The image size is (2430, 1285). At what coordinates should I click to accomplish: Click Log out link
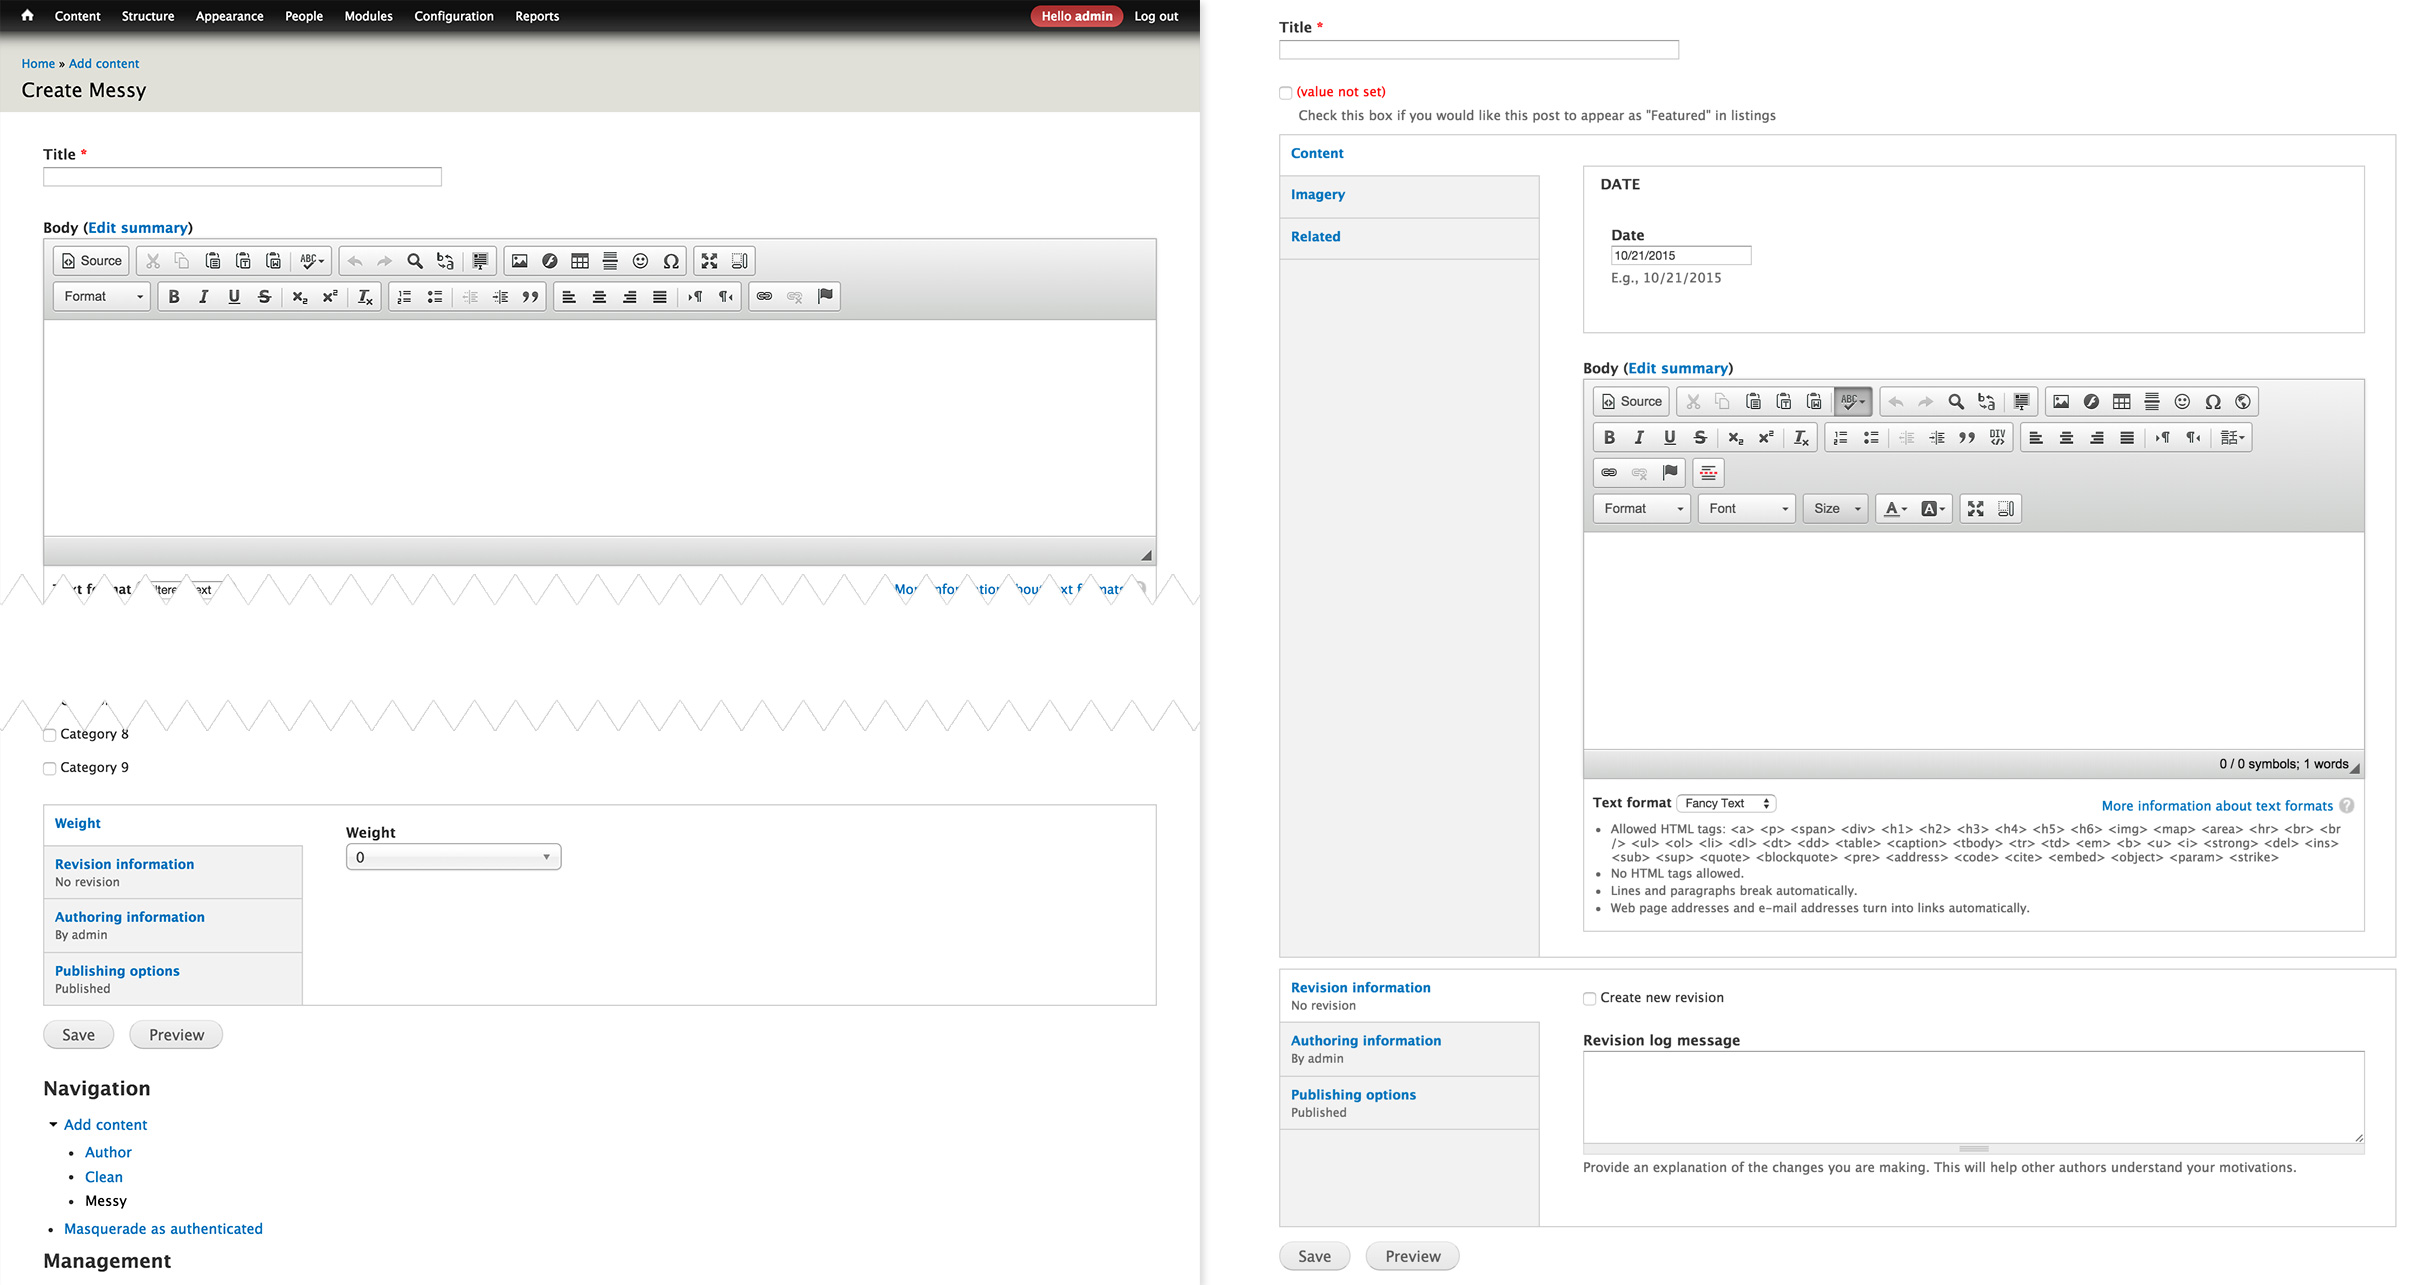tap(1156, 16)
